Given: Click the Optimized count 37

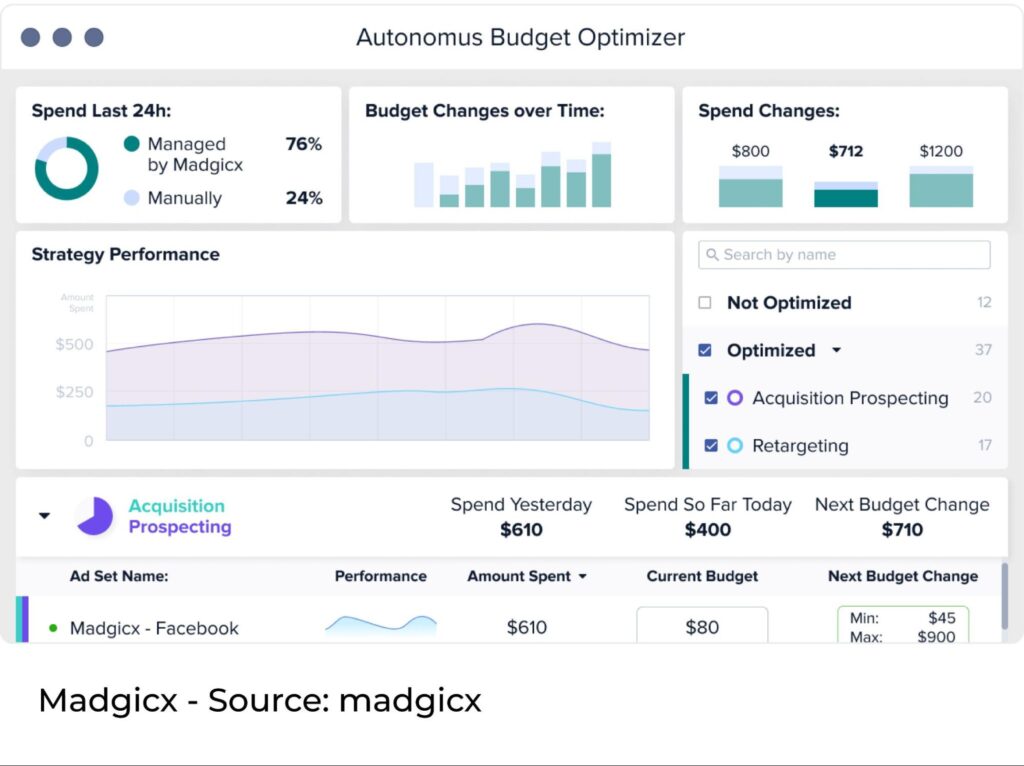Looking at the screenshot, I should [984, 350].
